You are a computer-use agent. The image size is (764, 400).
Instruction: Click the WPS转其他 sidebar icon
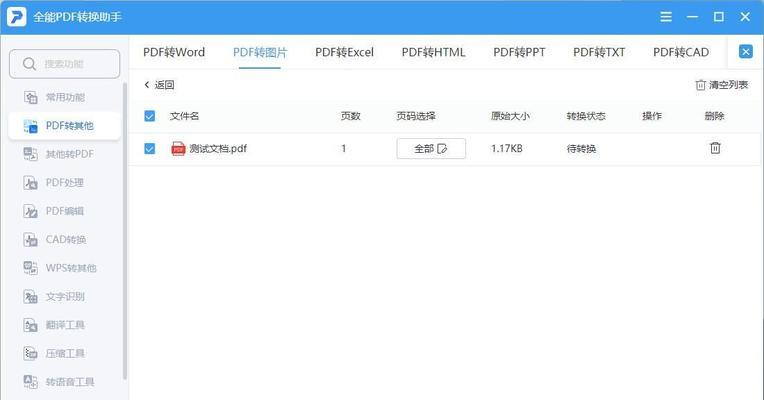click(x=30, y=268)
